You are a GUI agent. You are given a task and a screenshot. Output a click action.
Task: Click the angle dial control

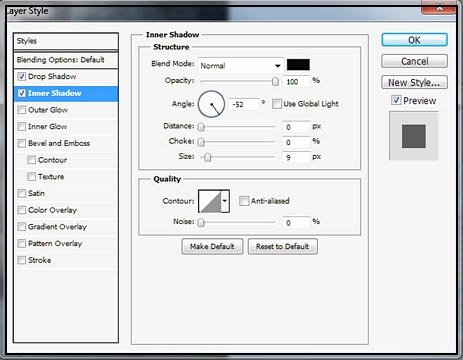[211, 104]
